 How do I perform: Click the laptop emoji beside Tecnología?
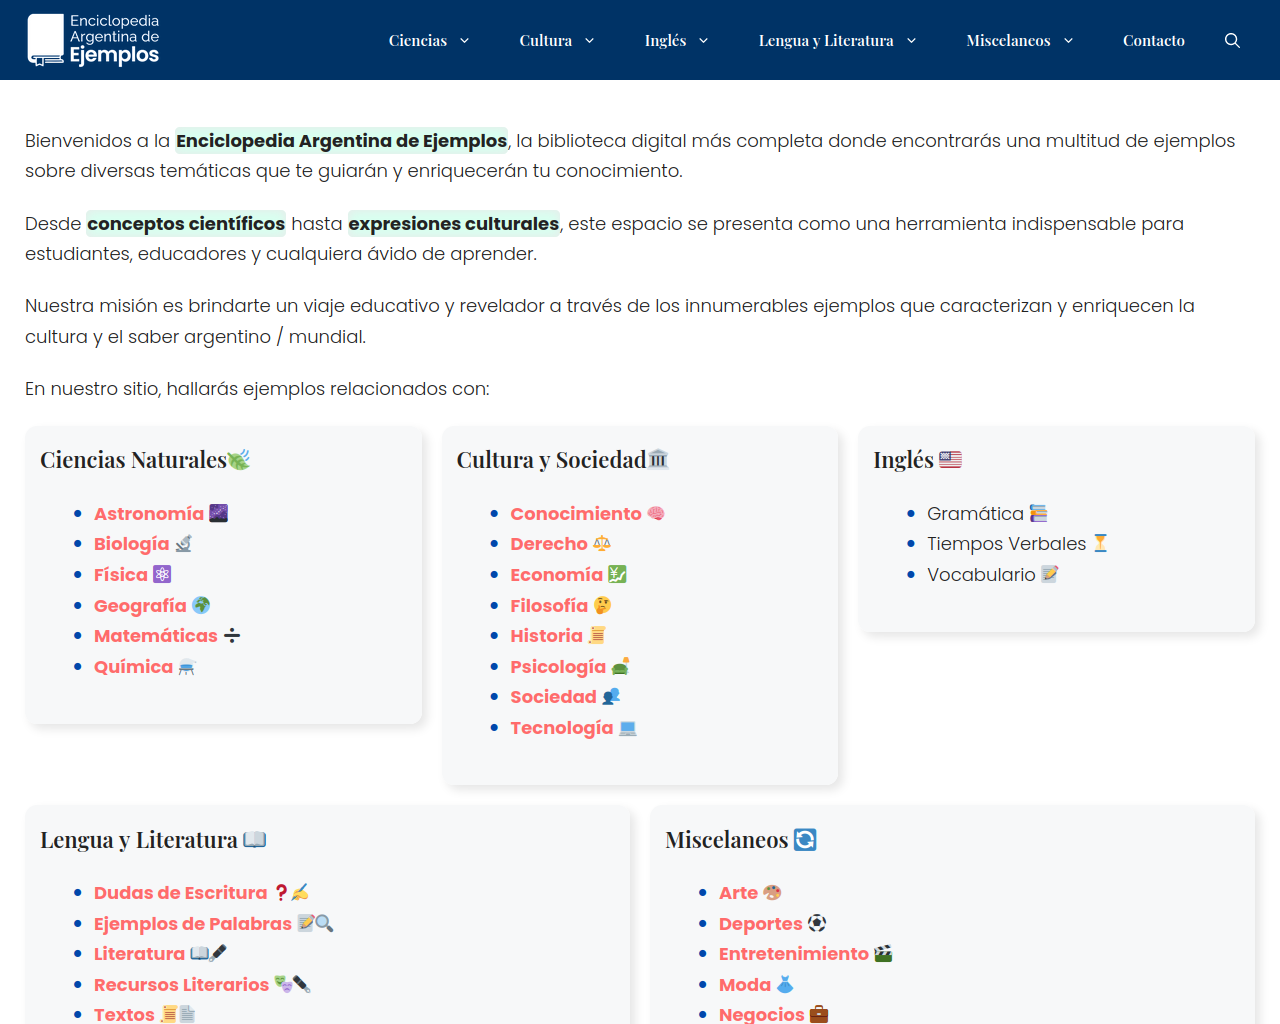click(x=628, y=728)
